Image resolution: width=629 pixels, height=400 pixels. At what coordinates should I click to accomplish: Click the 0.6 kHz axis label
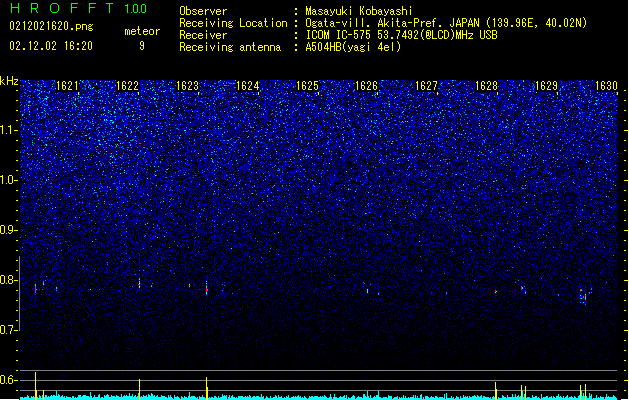point(9,380)
